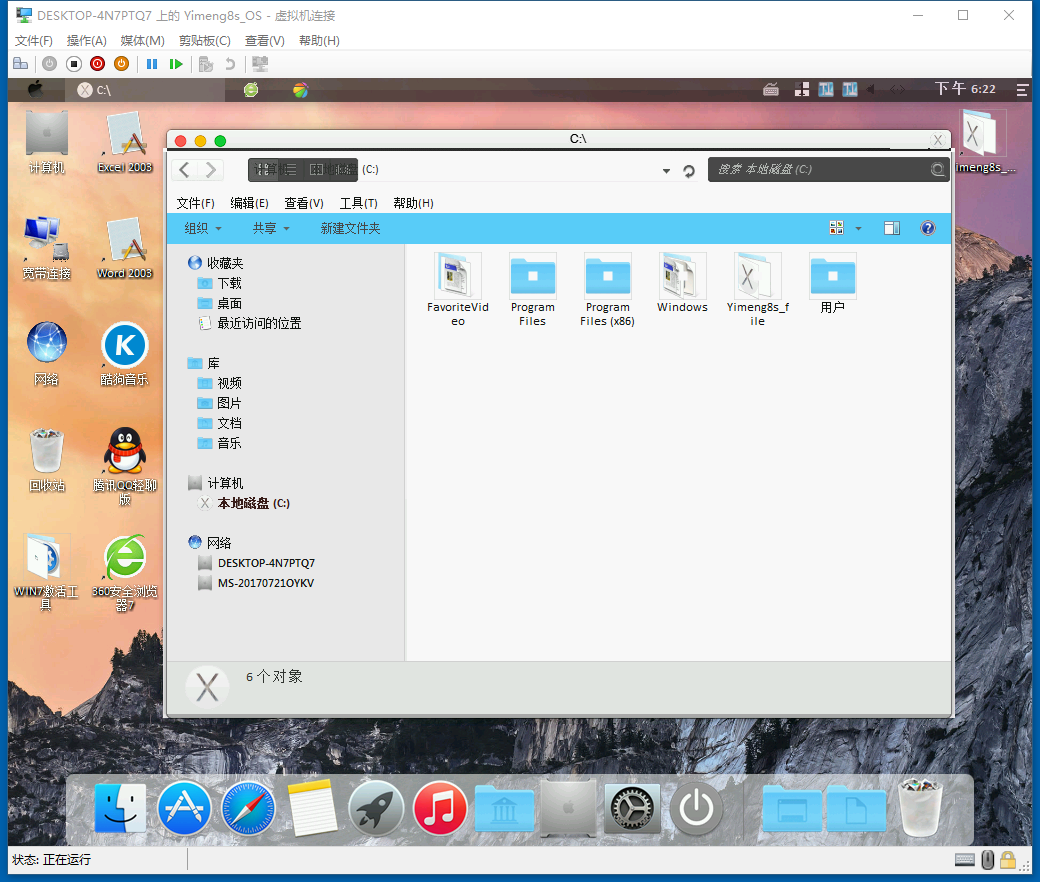Refresh the C: drive address bar
Screen dimensions: 1040x882
coord(689,171)
